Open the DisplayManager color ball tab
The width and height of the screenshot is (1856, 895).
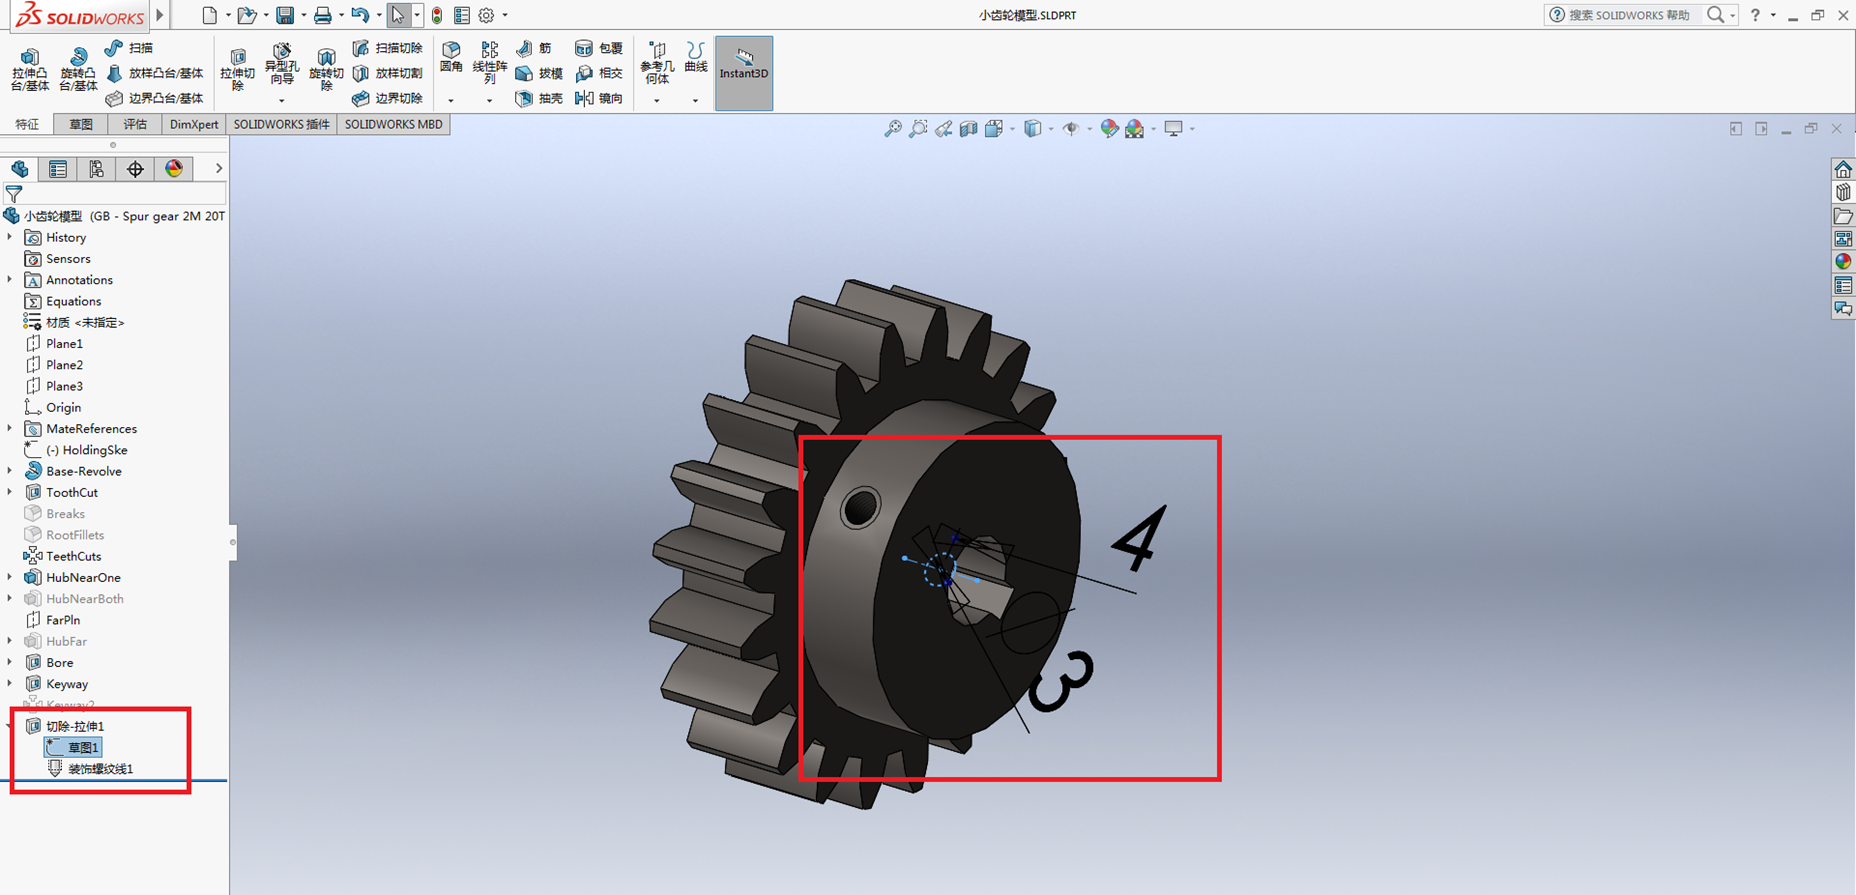[x=174, y=169]
